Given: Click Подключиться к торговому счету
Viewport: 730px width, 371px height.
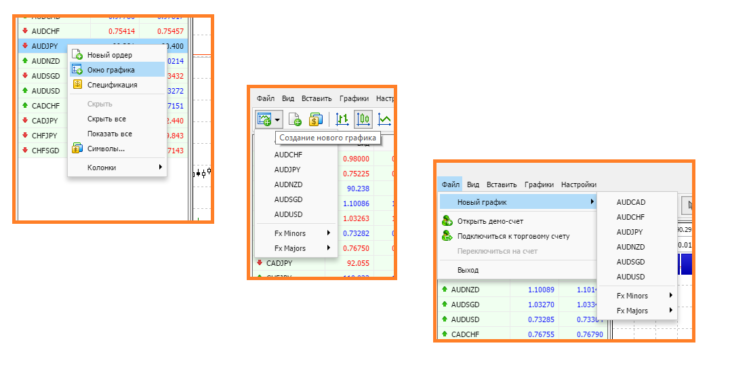Looking at the screenshot, I should pyautogui.click(x=518, y=236).
